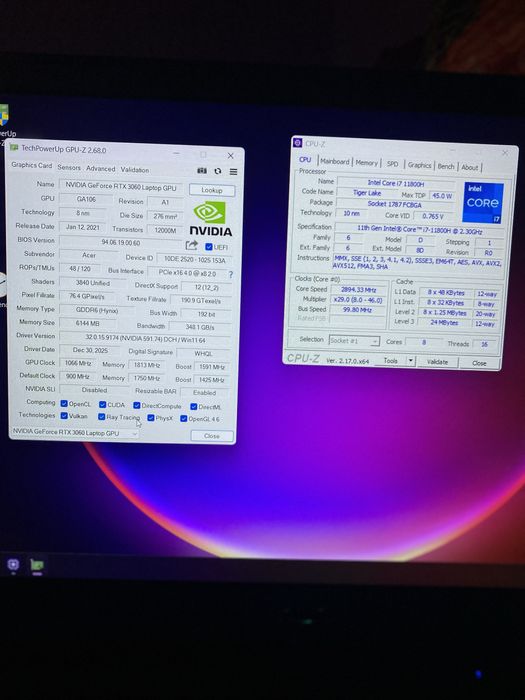Click the Lookup button
Screen dimensions: 525x700
(x=212, y=190)
